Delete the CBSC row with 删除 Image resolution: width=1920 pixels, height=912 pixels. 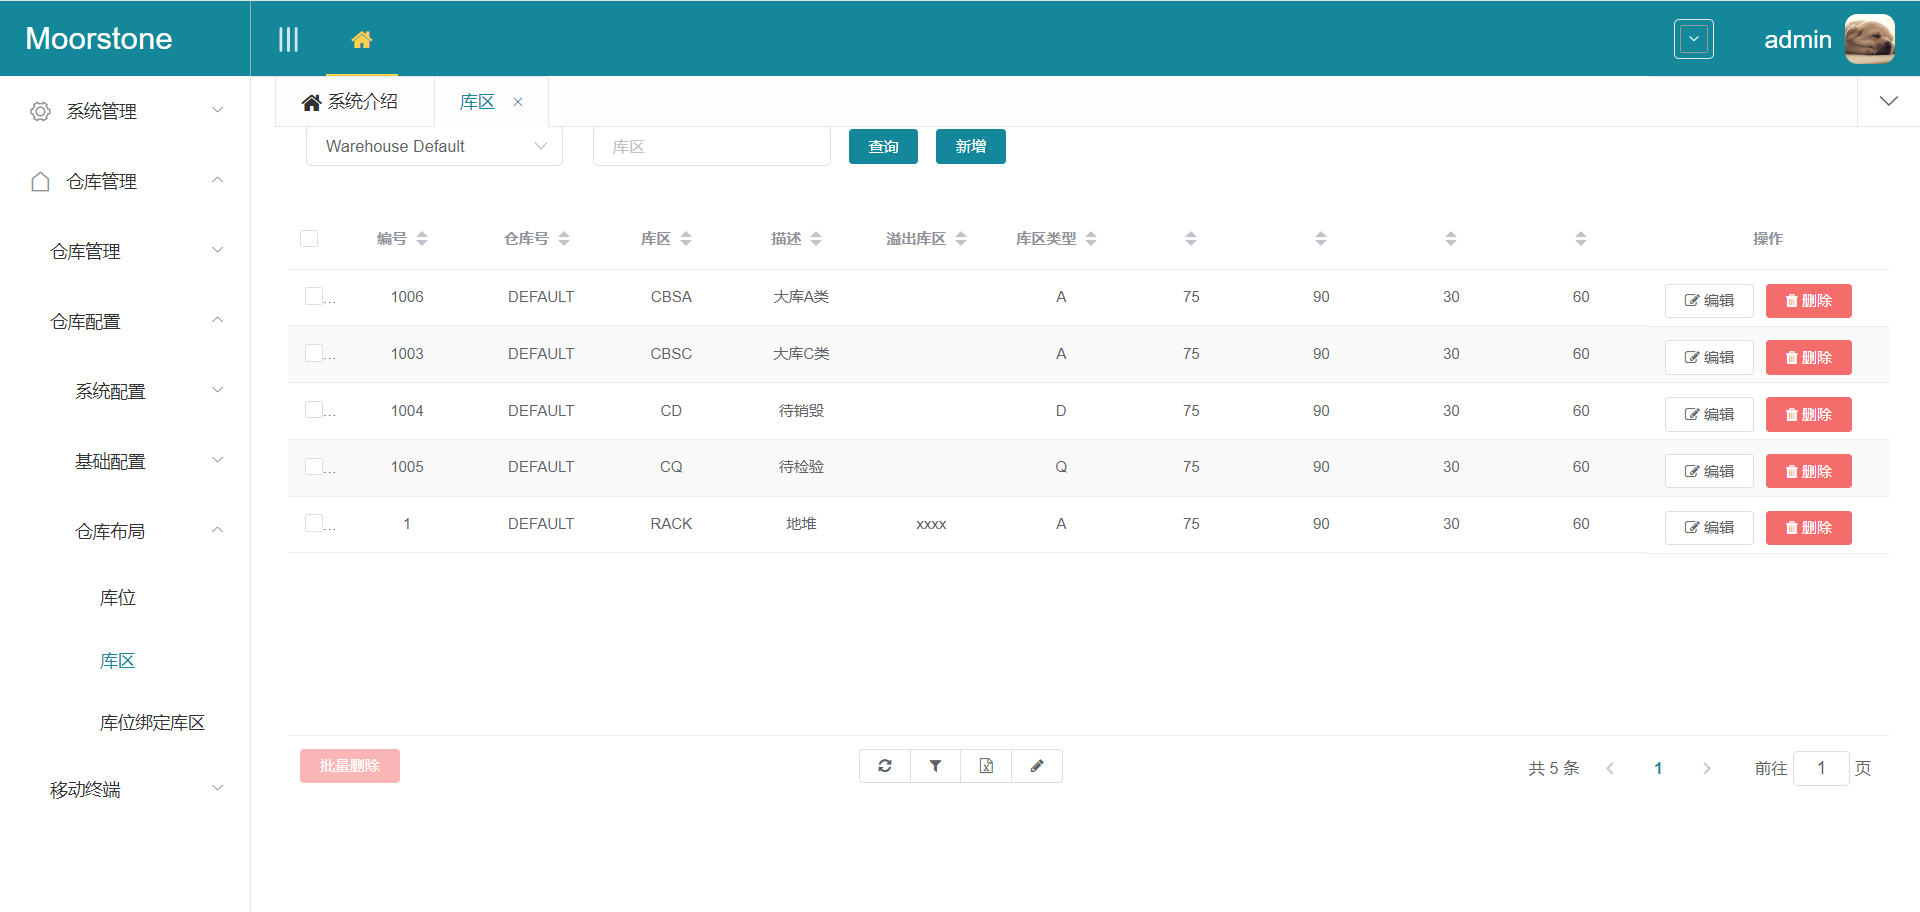[1808, 357]
